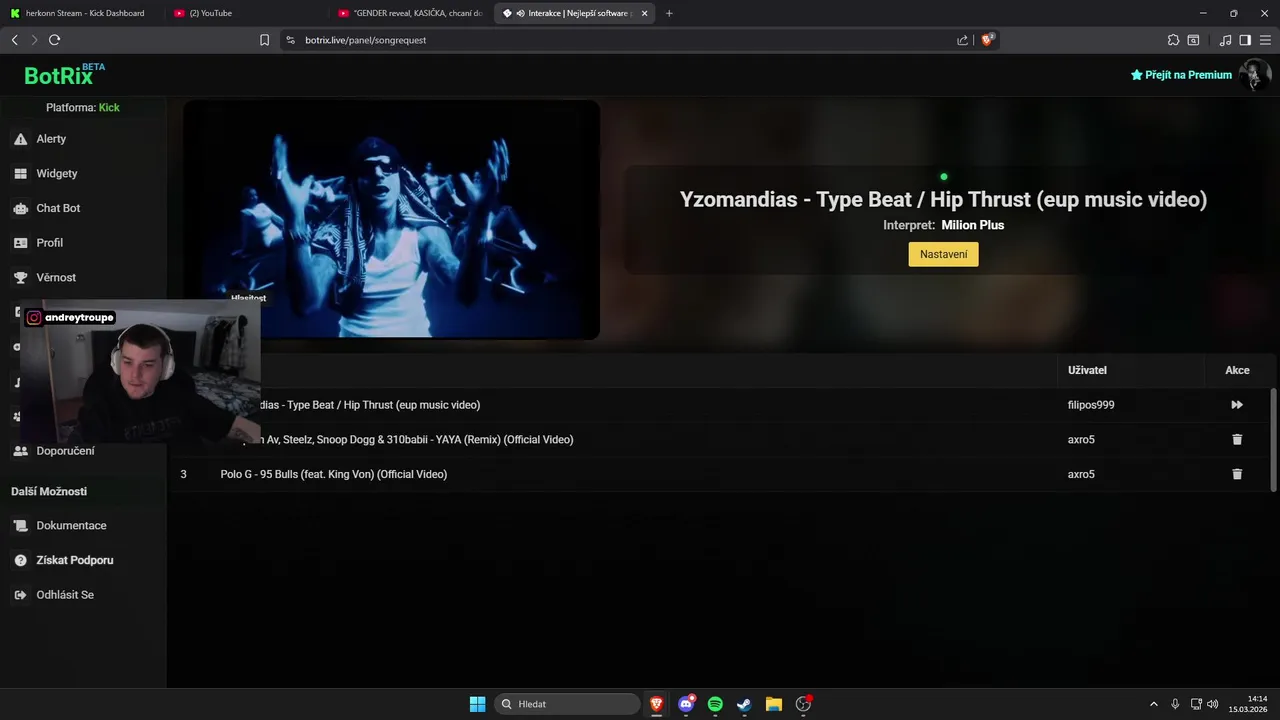Click the Další Možnosti section heading

click(x=49, y=491)
